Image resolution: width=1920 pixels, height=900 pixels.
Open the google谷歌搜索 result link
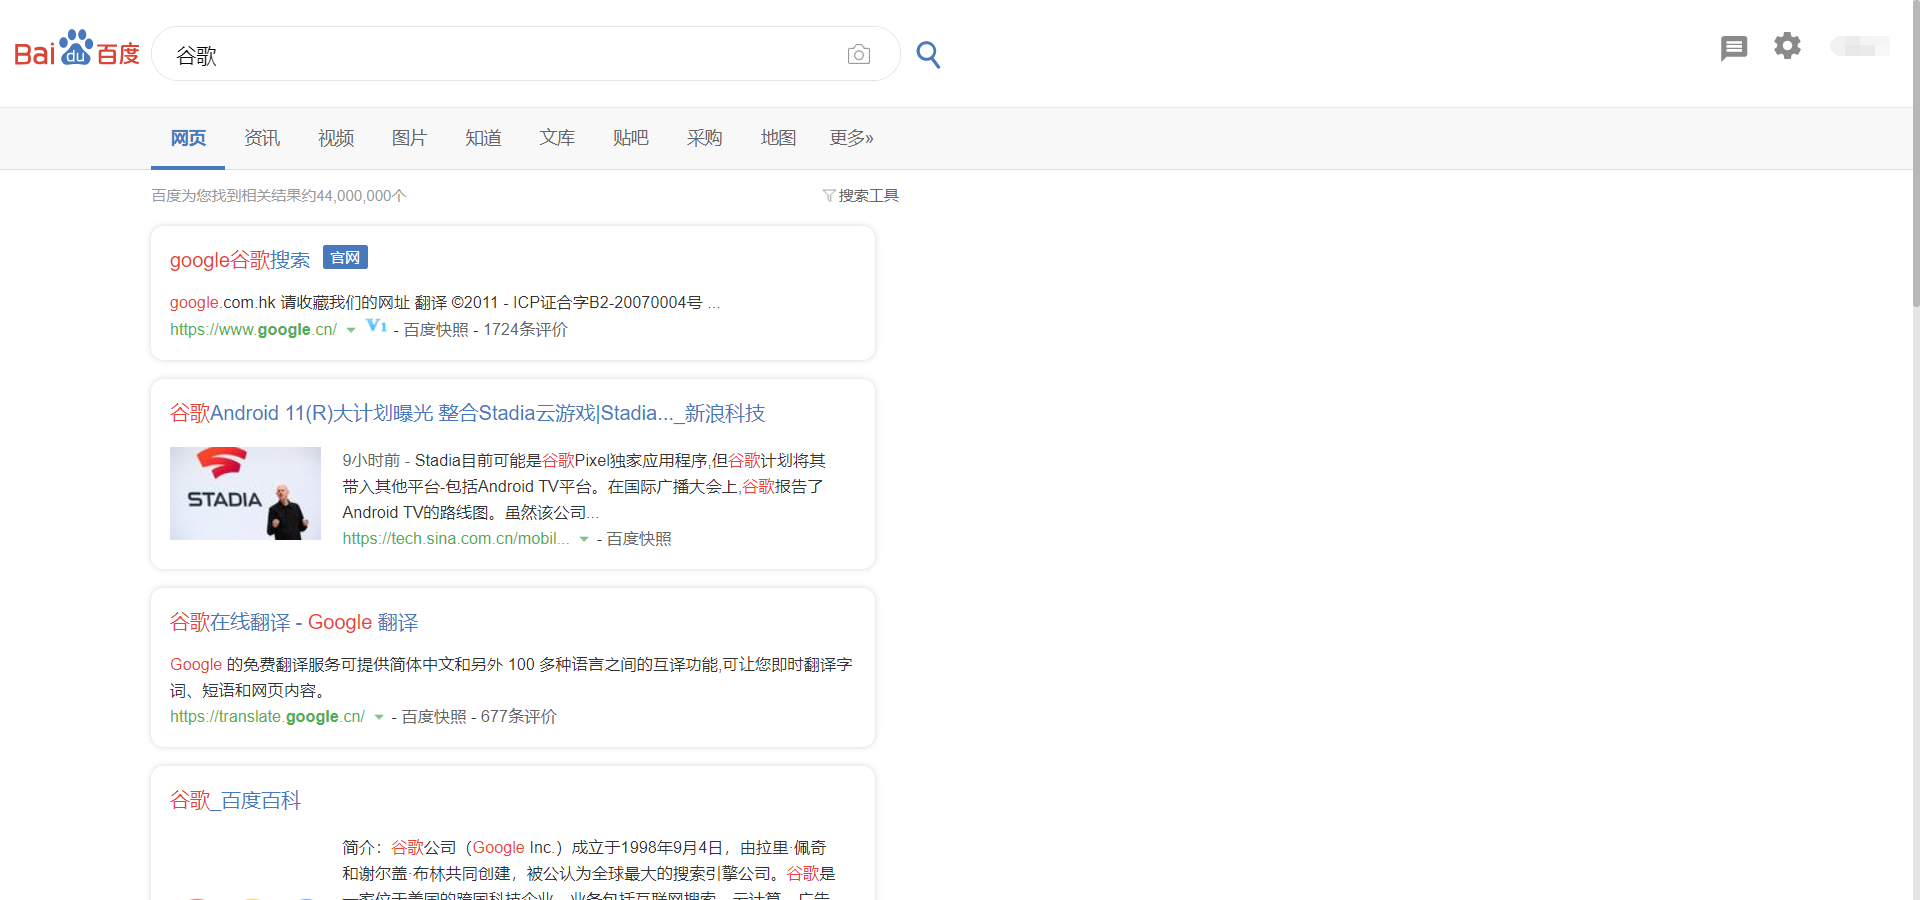point(239,260)
